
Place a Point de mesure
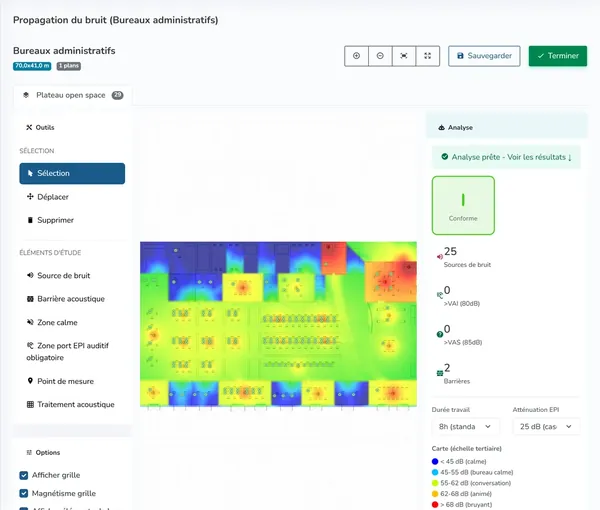[72, 381]
